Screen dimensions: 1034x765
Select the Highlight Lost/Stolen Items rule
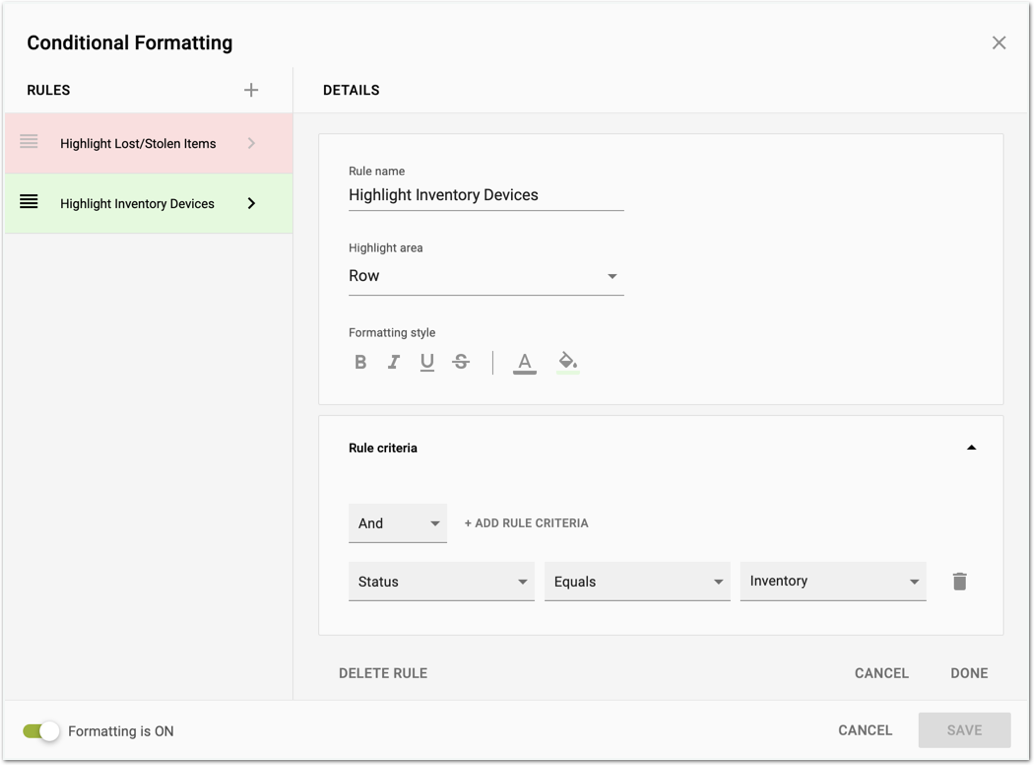coord(138,144)
